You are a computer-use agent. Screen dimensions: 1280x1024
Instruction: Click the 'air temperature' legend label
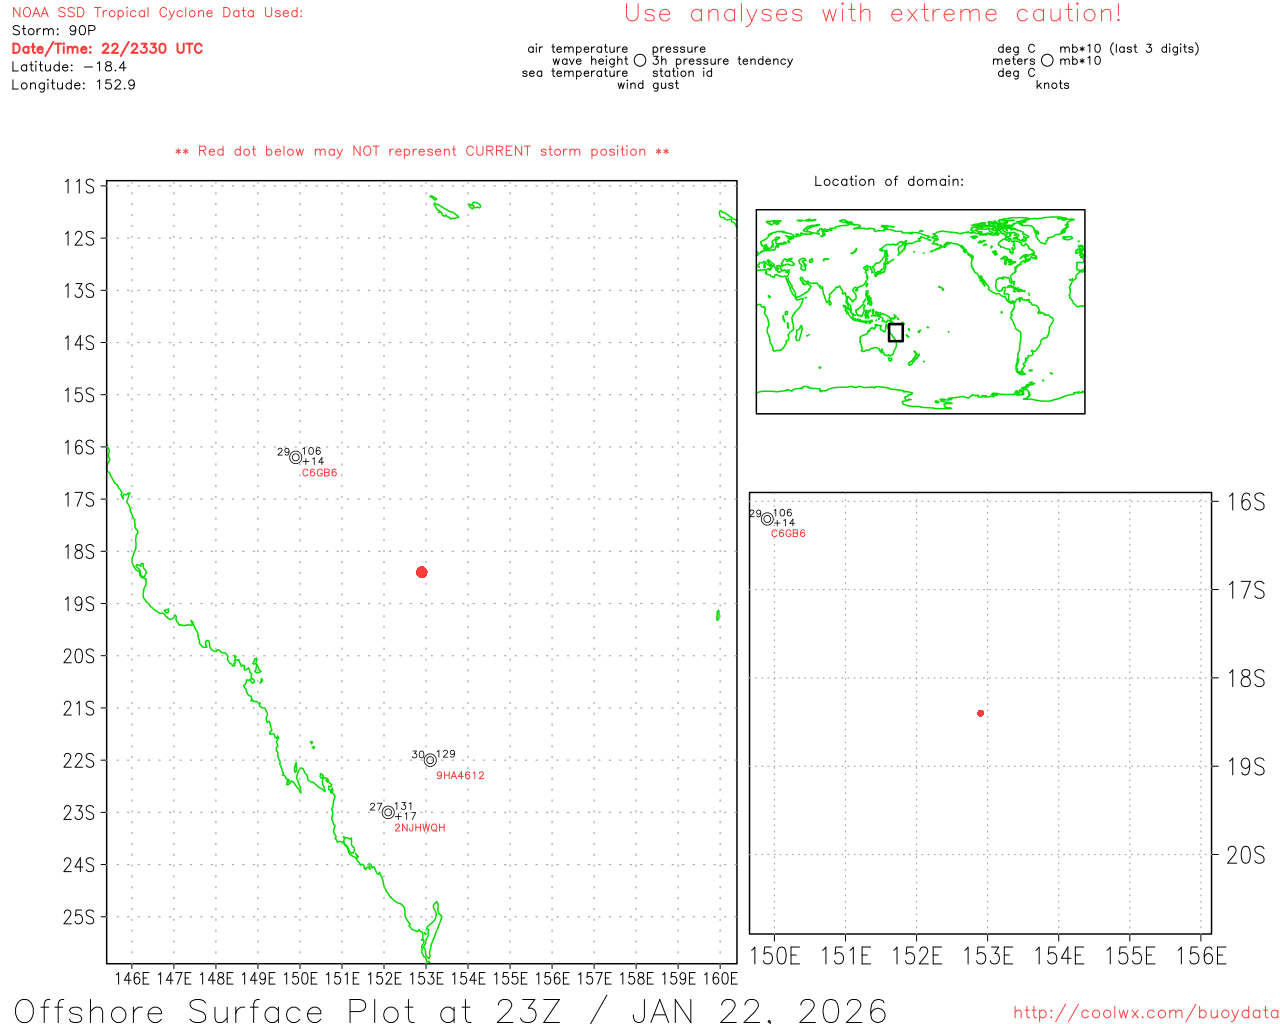578,49
